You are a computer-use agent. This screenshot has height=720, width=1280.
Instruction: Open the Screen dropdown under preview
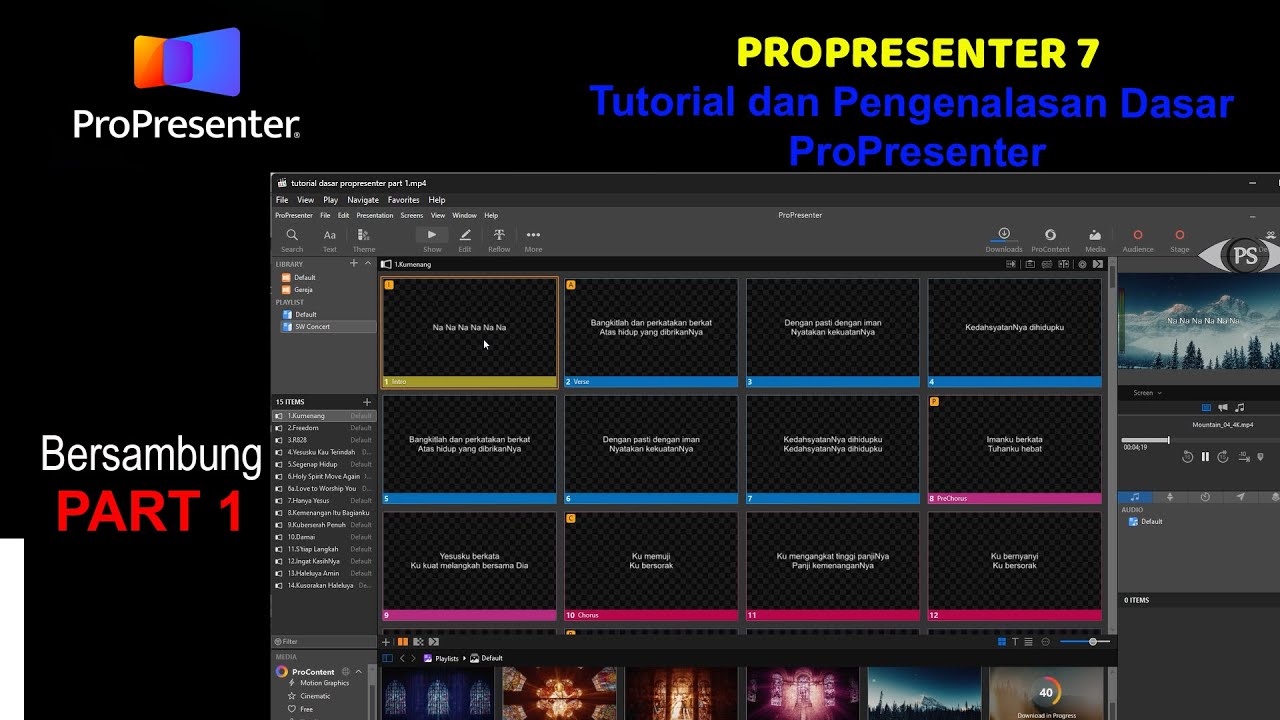coord(1147,393)
